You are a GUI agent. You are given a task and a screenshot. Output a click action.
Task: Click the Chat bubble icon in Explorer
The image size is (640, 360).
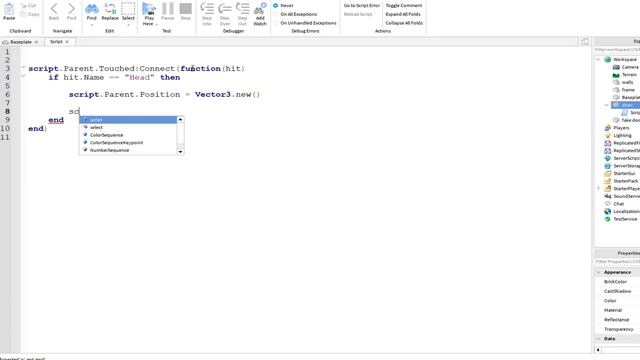pos(607,204)
